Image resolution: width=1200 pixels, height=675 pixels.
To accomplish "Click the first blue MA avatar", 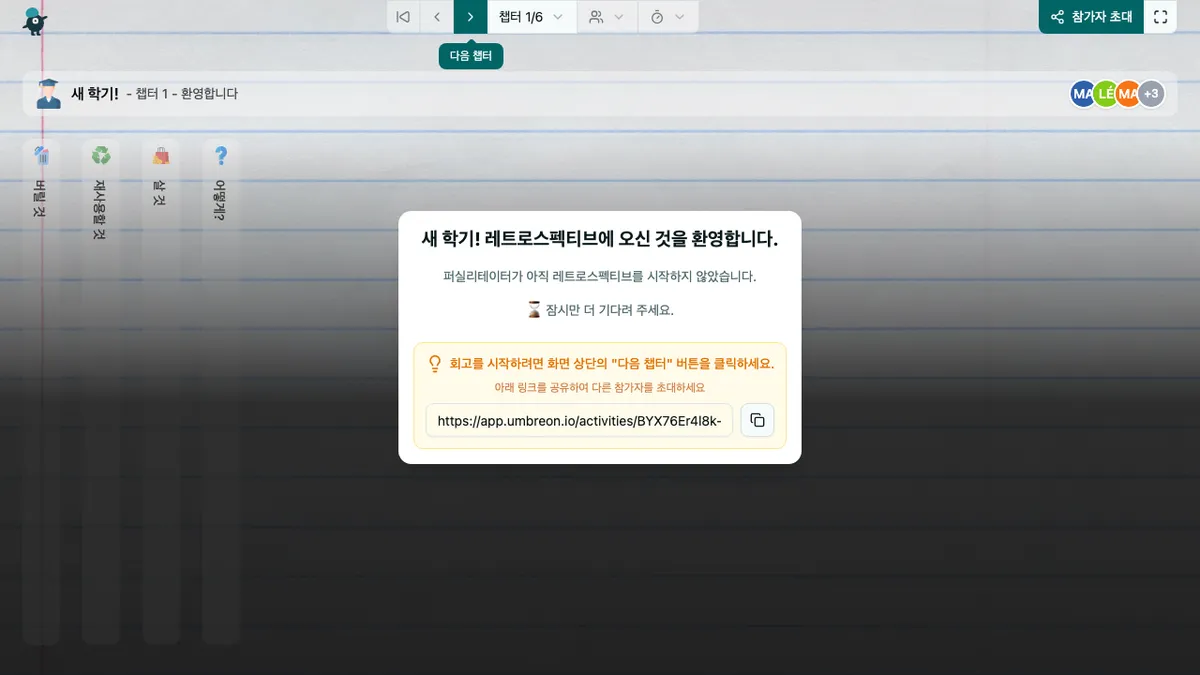I will pos(1081,94).
